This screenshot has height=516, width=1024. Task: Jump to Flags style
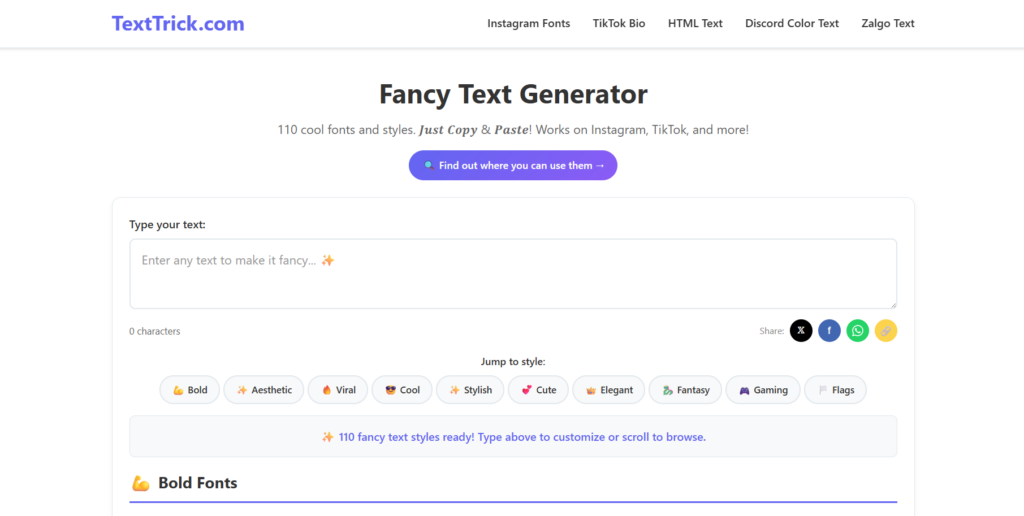coord(835,390)
